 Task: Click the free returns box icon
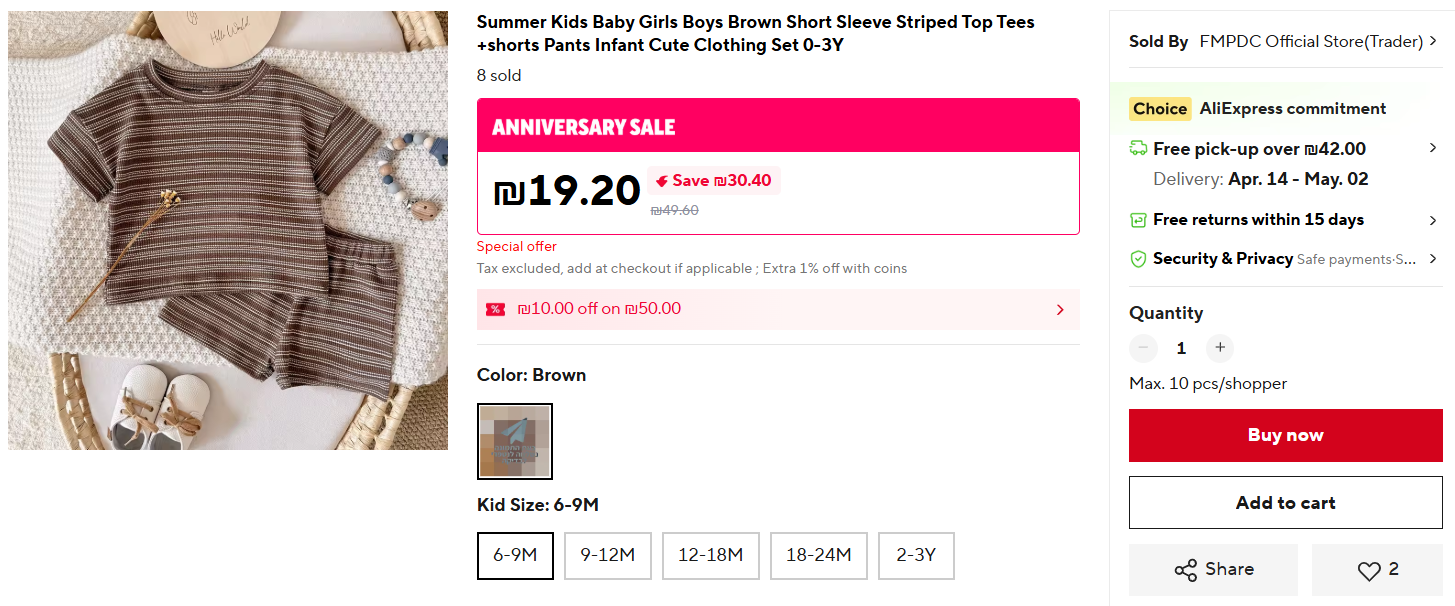[1138, 220]
